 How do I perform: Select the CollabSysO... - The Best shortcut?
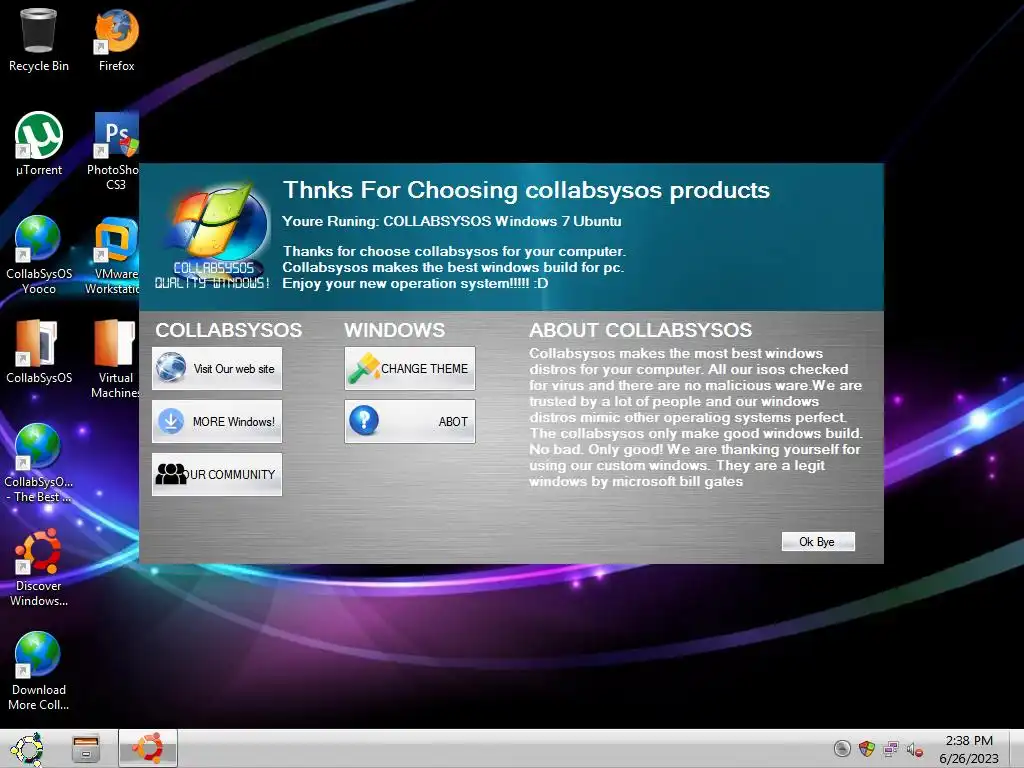39,463
